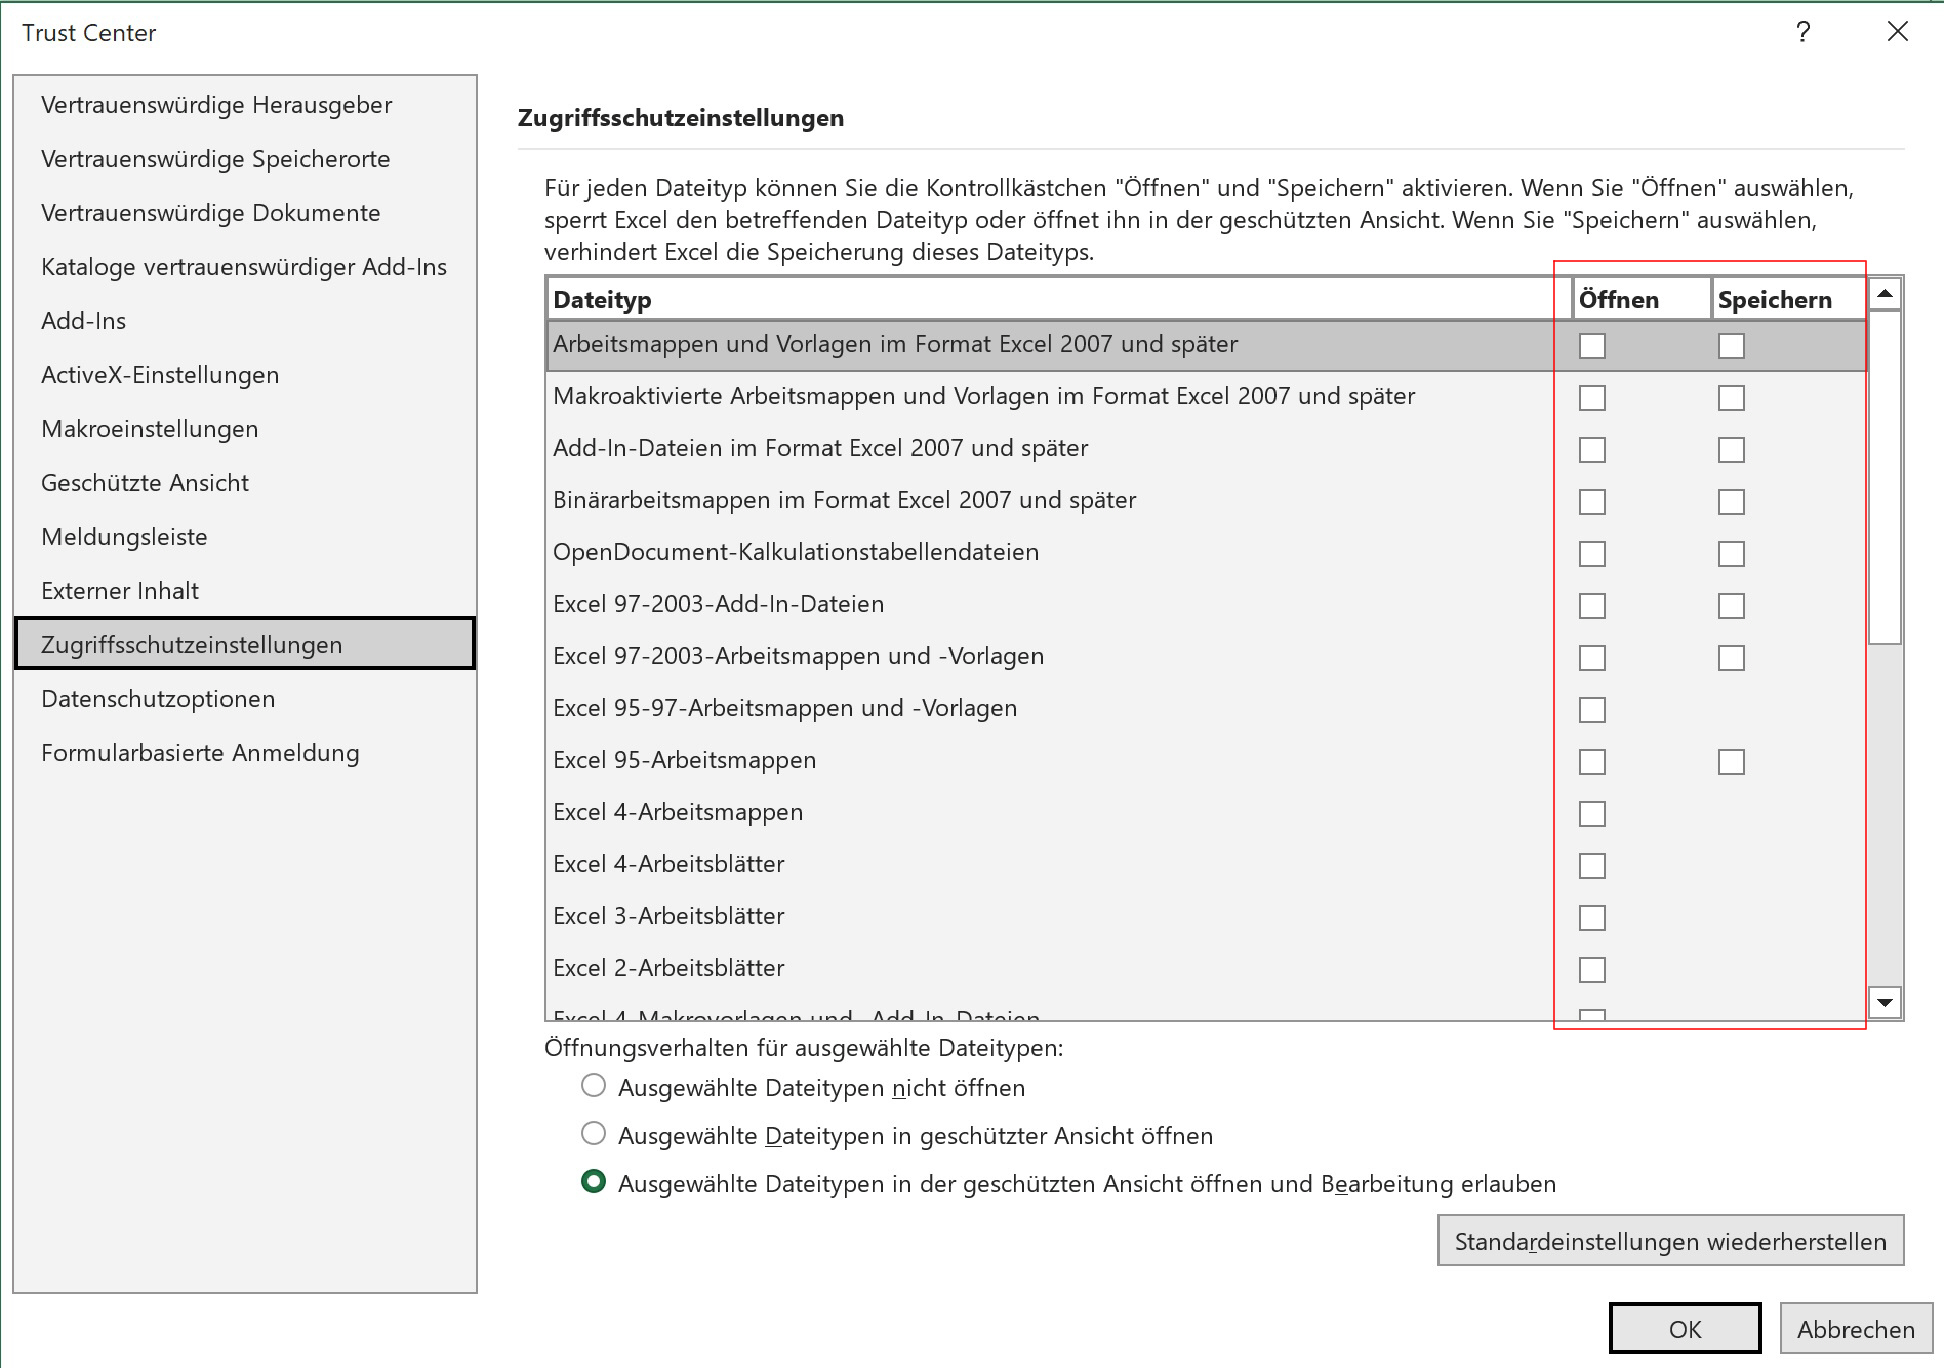The width and height of the screenshot is (1944, 1368).
Task: Check Speichern for Binärarbeitsmappen row
Action: click(1731, 502)
